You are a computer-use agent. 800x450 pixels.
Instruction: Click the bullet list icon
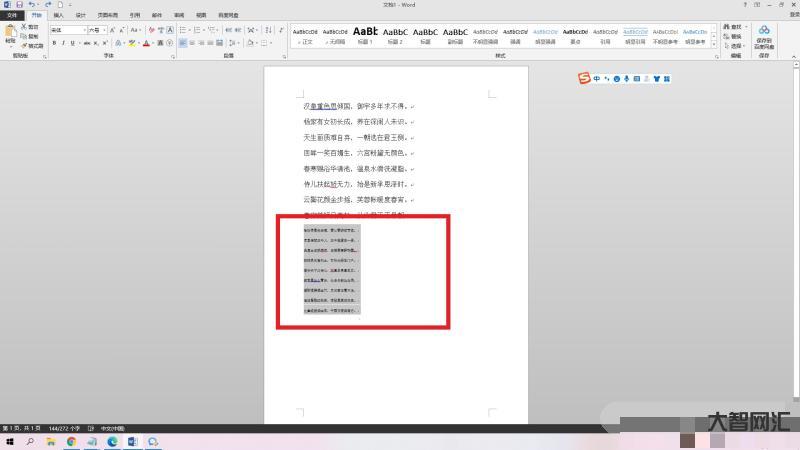click(184, 30)
